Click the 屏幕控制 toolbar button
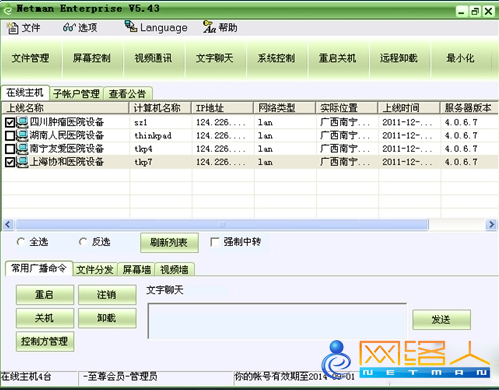499x390 pixels. tap(92, 58)
